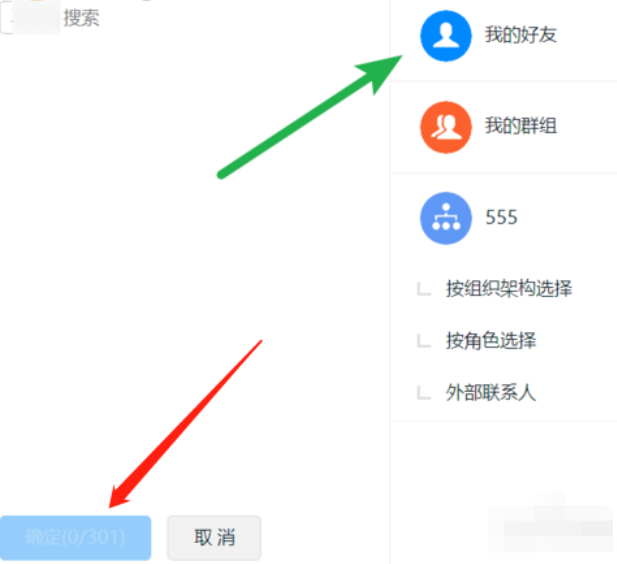The image size is (617, 564).
Task: Click the branch marker beside 外部联系人
Action: coord(424,393)
